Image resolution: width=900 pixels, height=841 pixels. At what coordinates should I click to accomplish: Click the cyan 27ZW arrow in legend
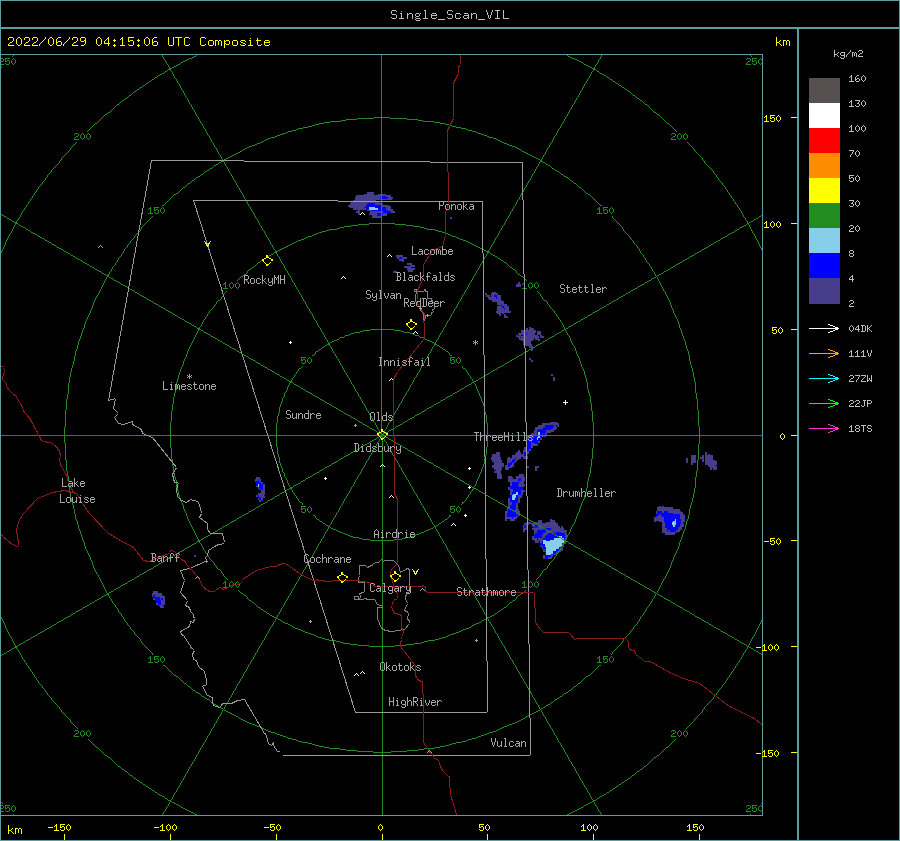tap(824, 378)
